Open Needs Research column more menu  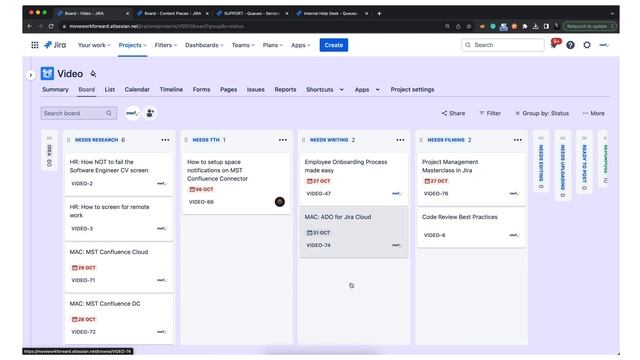[x=165, y=140]
